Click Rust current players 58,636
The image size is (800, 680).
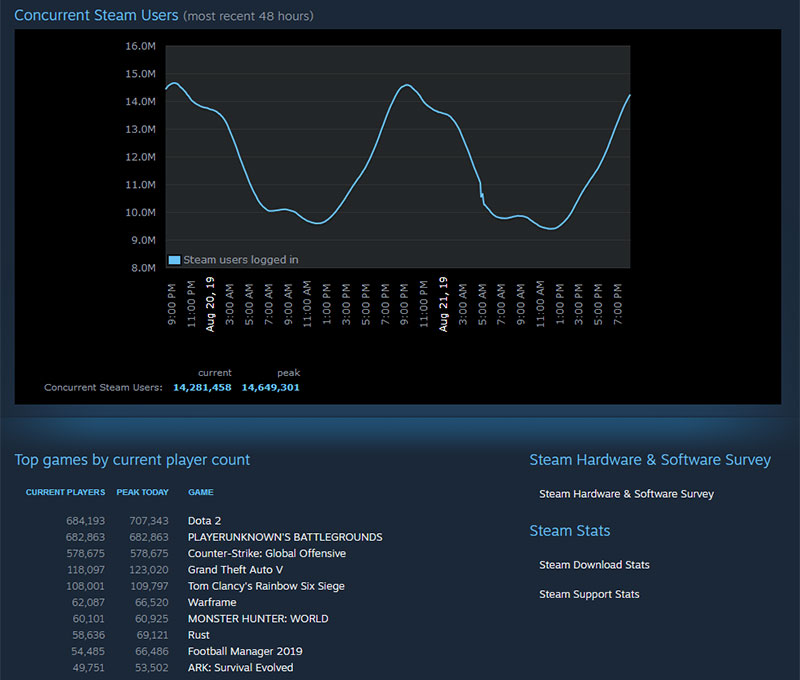[x=88, y=635]
